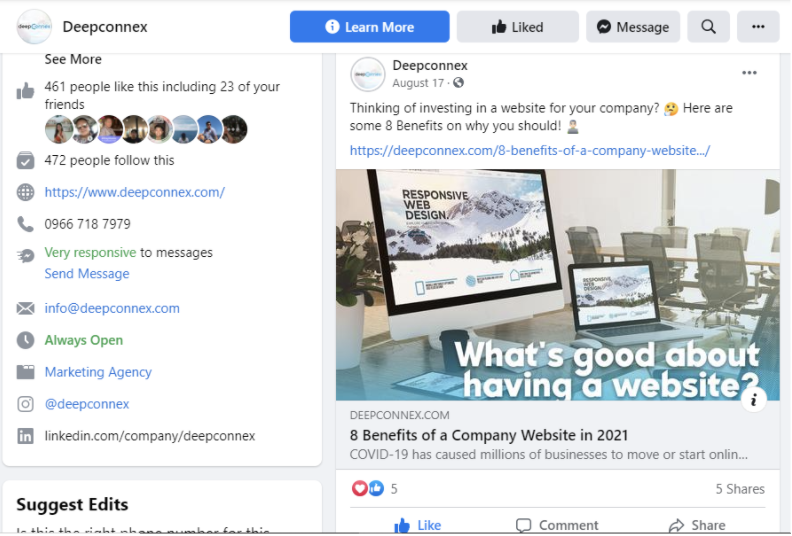Viewport: 792px width, 536px height.
Task: Click the info icon on the article image
Action: (753, 400)
